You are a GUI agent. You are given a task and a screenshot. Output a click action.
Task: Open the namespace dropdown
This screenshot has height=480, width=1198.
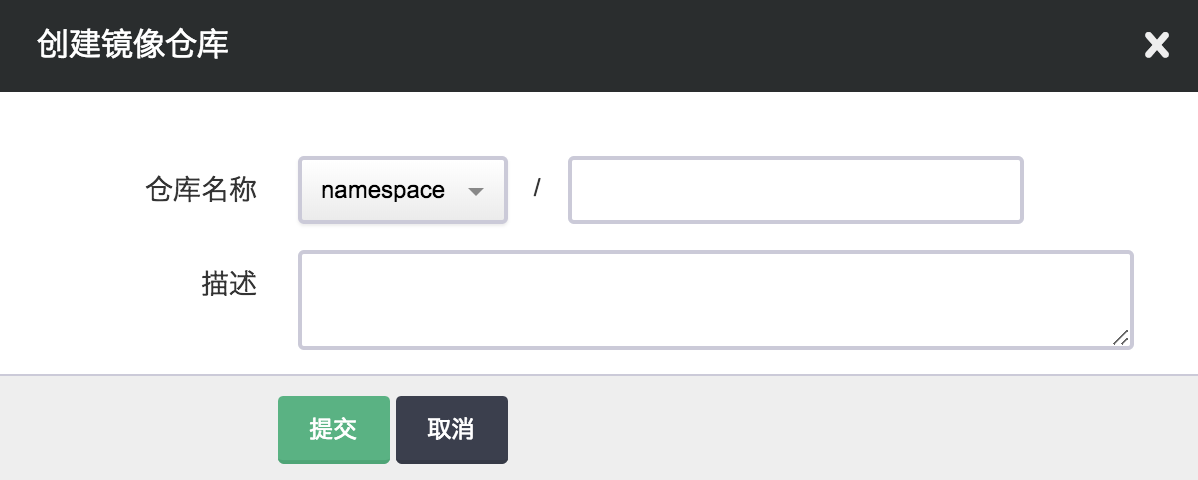pos(402,190)
